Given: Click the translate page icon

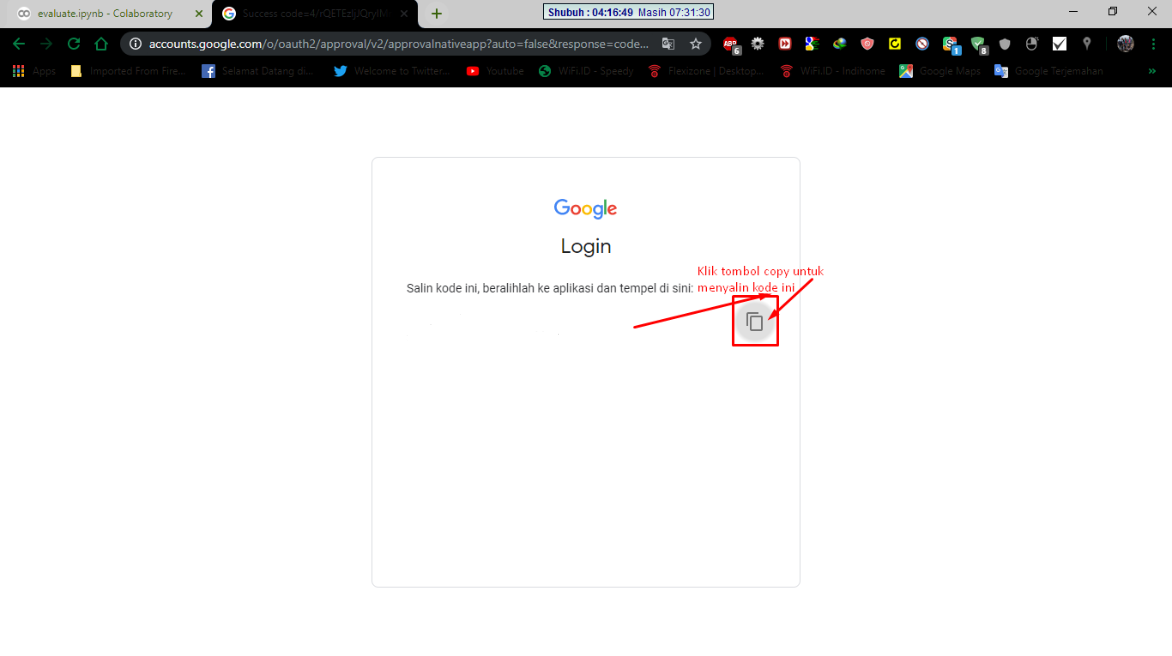Looking at the screenshot, I should (x=668, y=44).
